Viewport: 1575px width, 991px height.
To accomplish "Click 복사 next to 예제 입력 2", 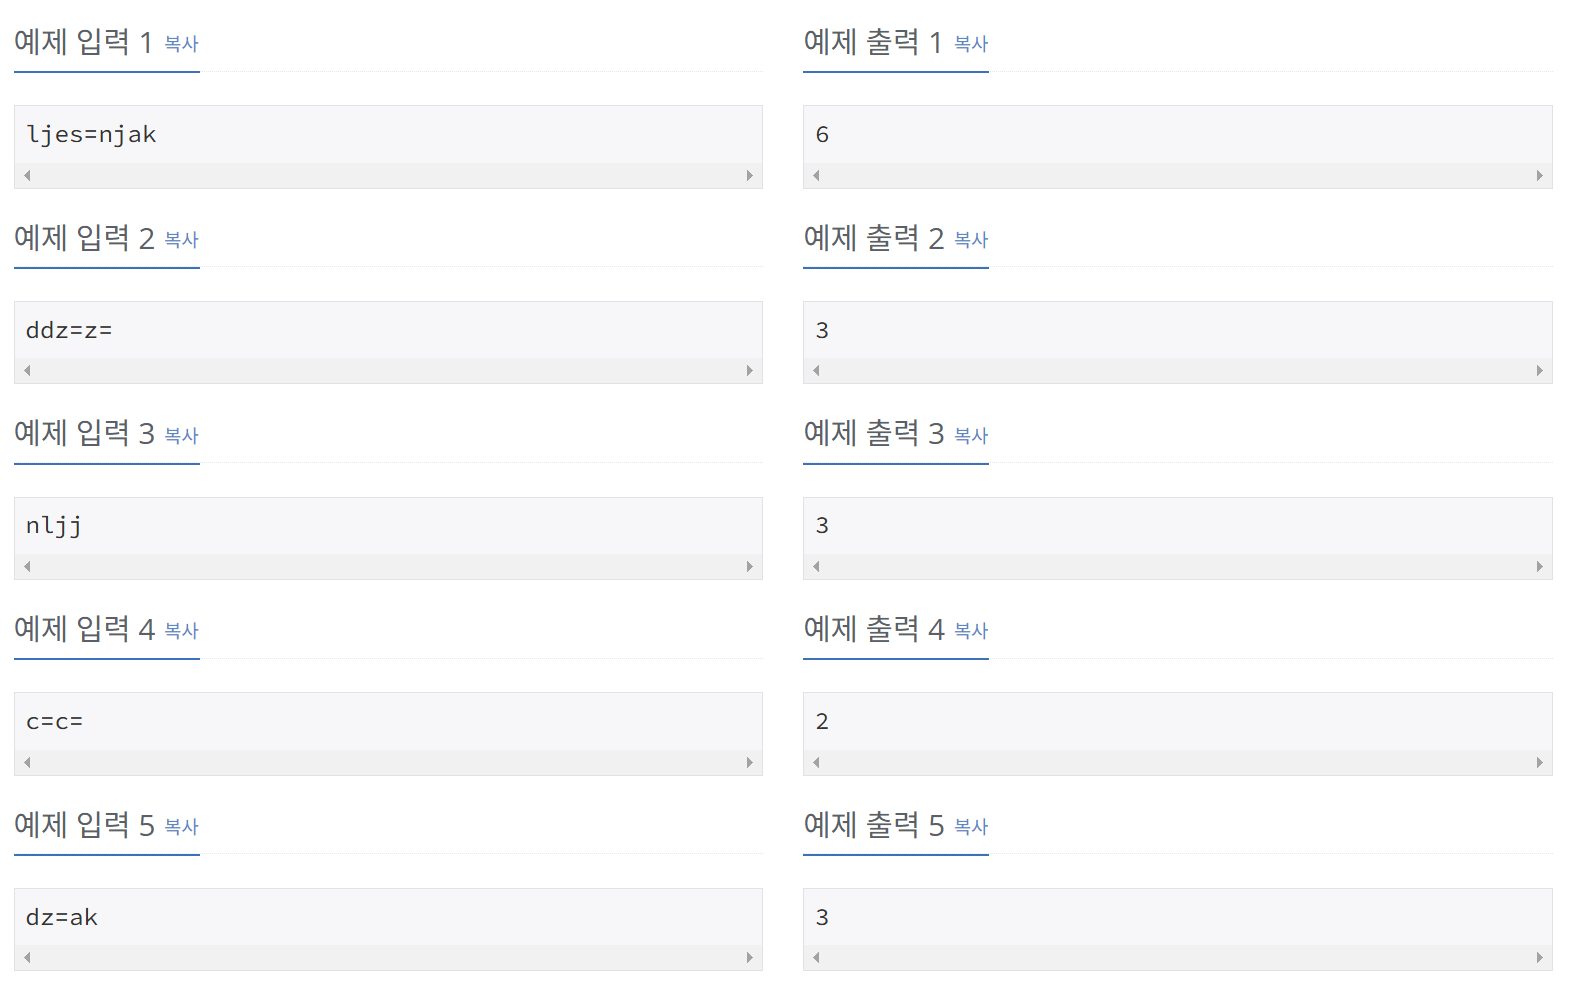I will [181, 240].
